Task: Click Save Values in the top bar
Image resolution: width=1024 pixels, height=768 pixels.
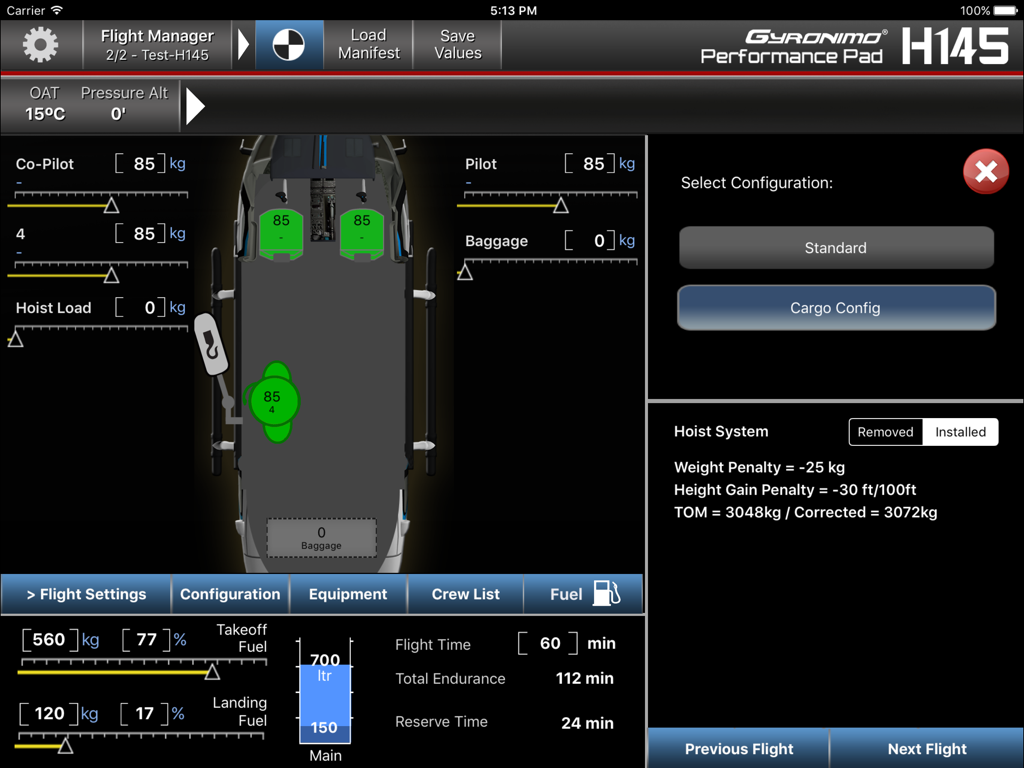Action: (457, 44)
